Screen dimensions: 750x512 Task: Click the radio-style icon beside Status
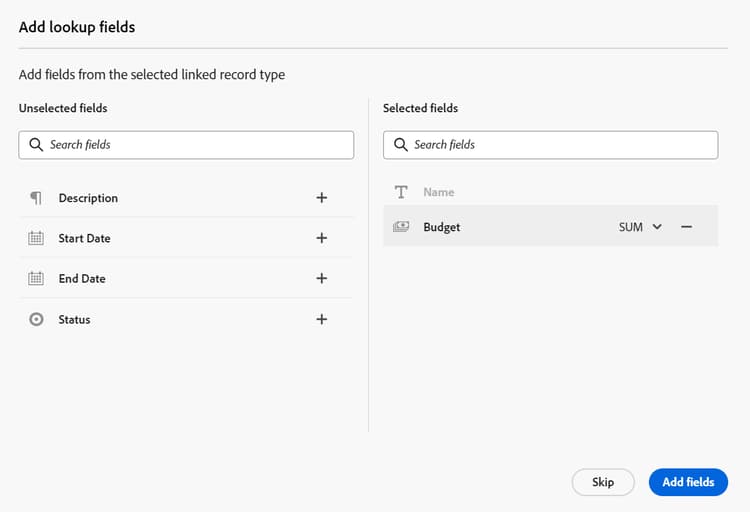(36, 319)
